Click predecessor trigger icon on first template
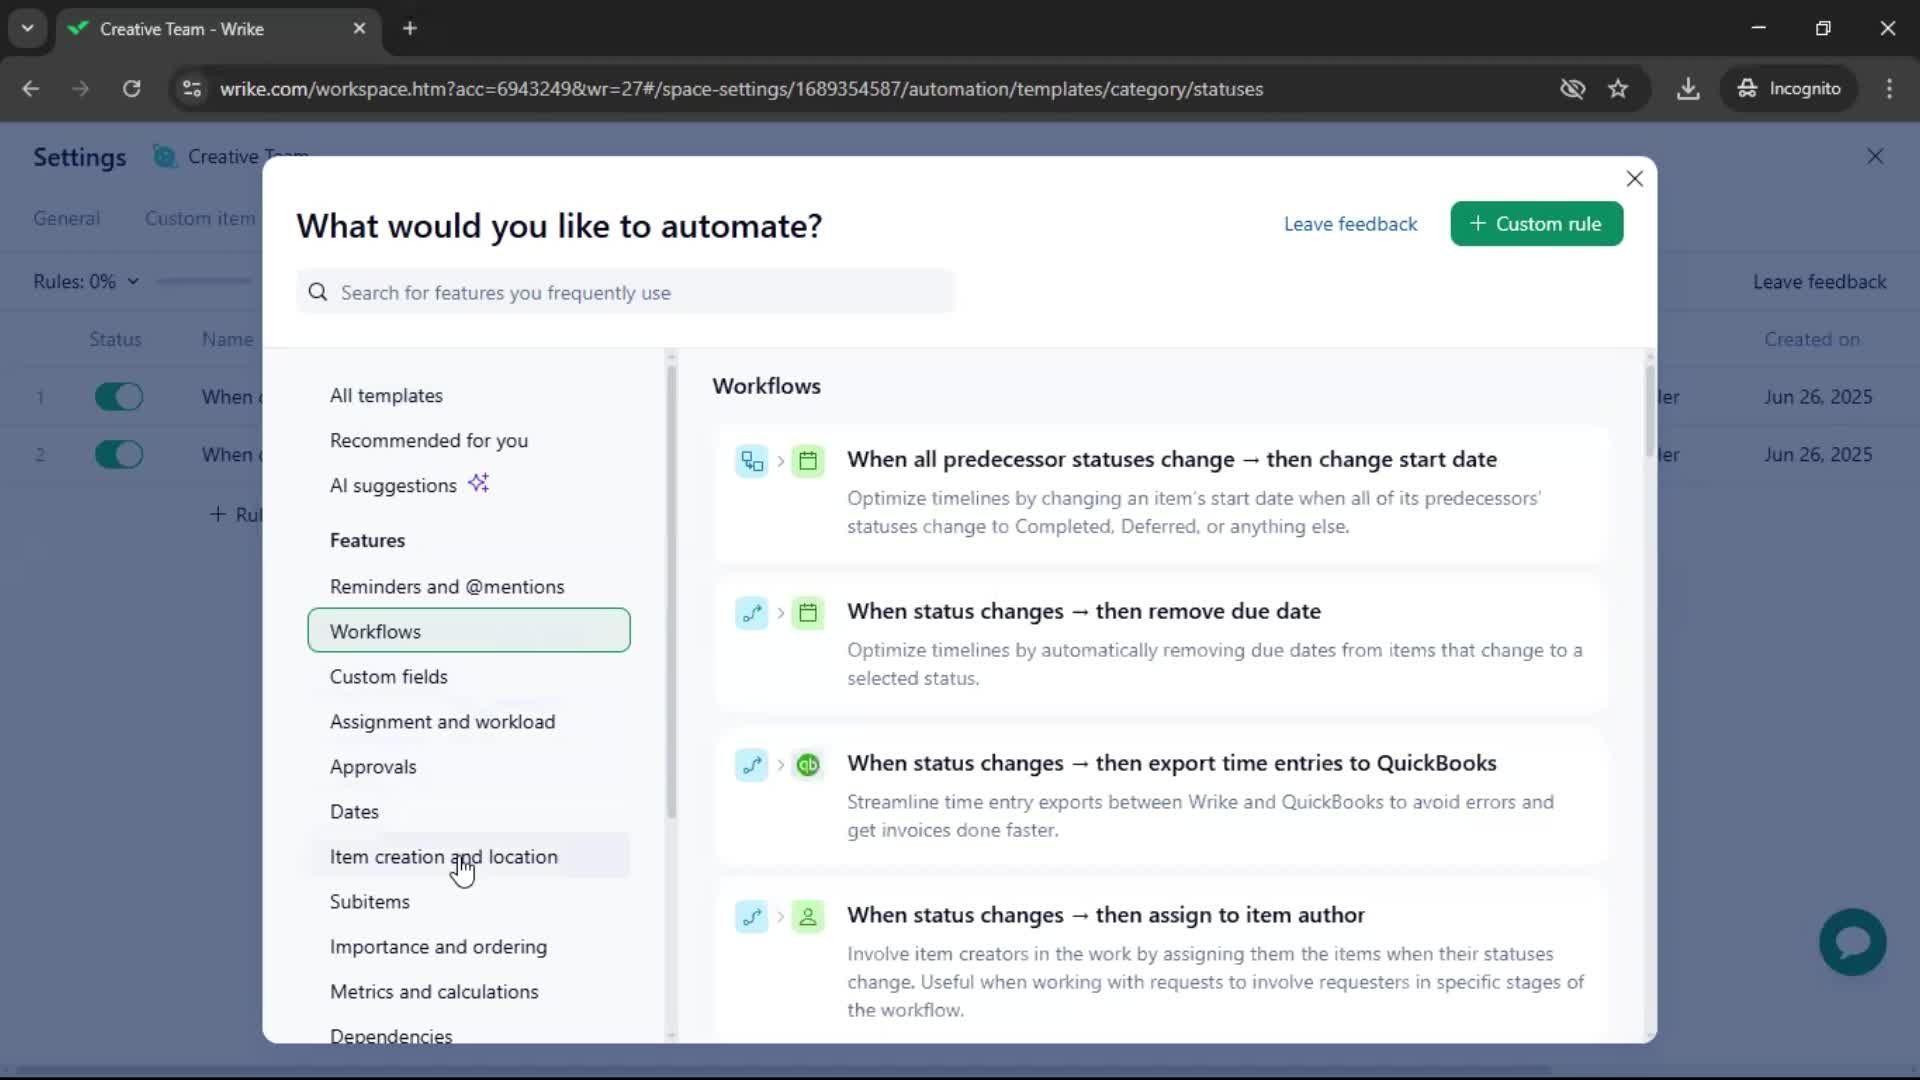Screen dimensions: 1920x1080 click(752, 461)
